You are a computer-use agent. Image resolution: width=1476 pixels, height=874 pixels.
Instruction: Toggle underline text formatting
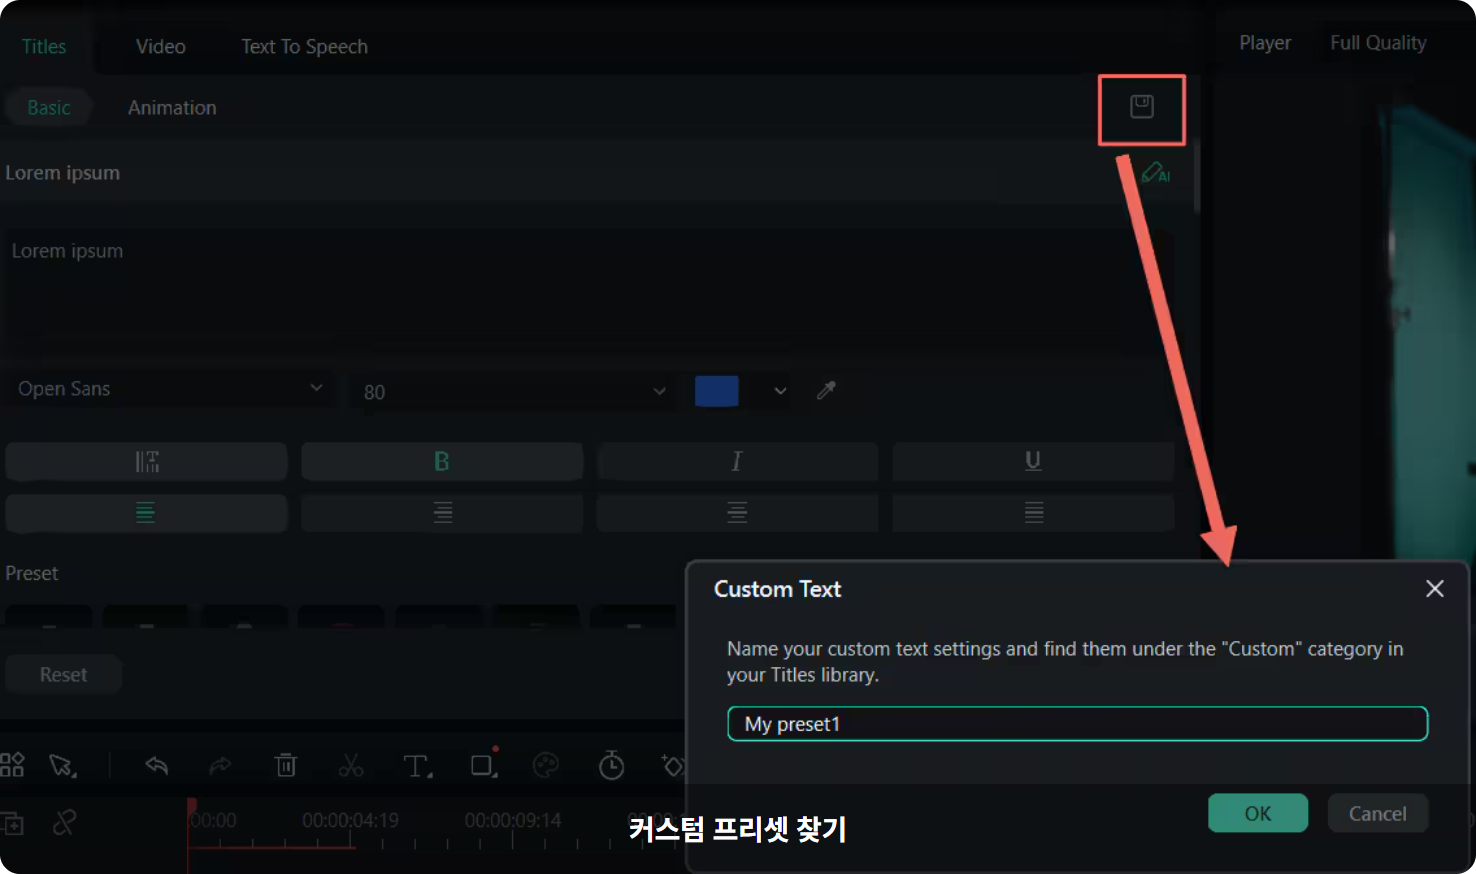click(1033, 461)
